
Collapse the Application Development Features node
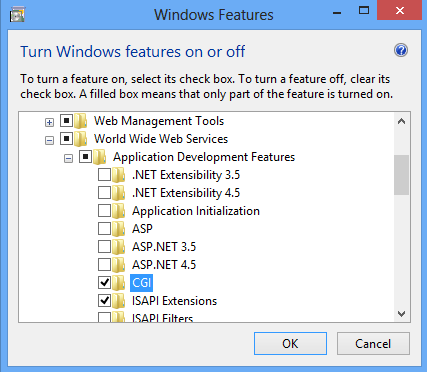coord(68,159)
